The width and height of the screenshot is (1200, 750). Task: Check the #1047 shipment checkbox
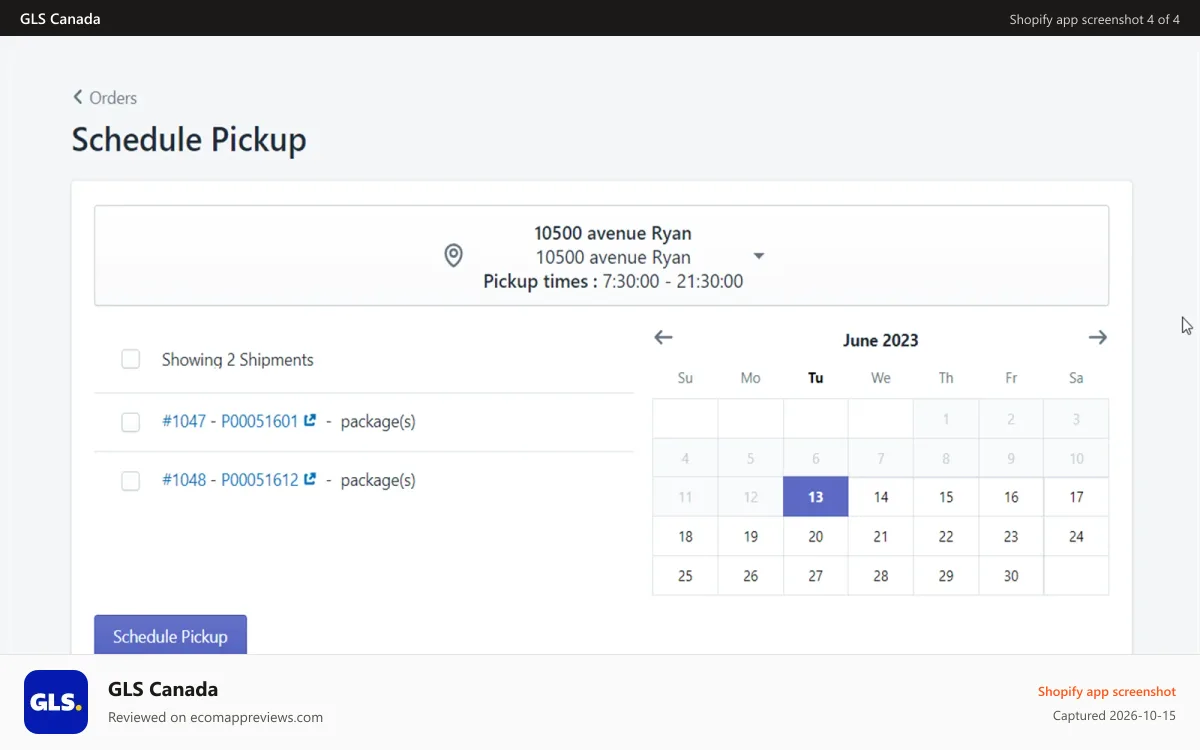pyautogui.click(x=131, y=422)
